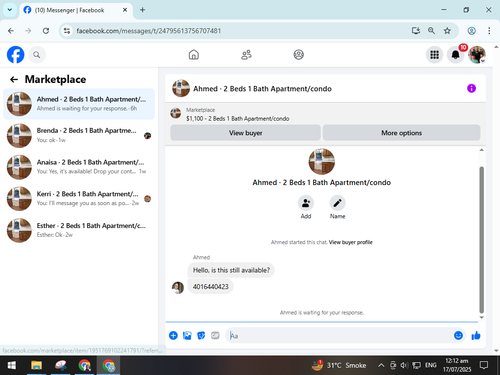500x375 pixels.
Task: Open the Ahmed conversation in list
Action: click(79, 104)
